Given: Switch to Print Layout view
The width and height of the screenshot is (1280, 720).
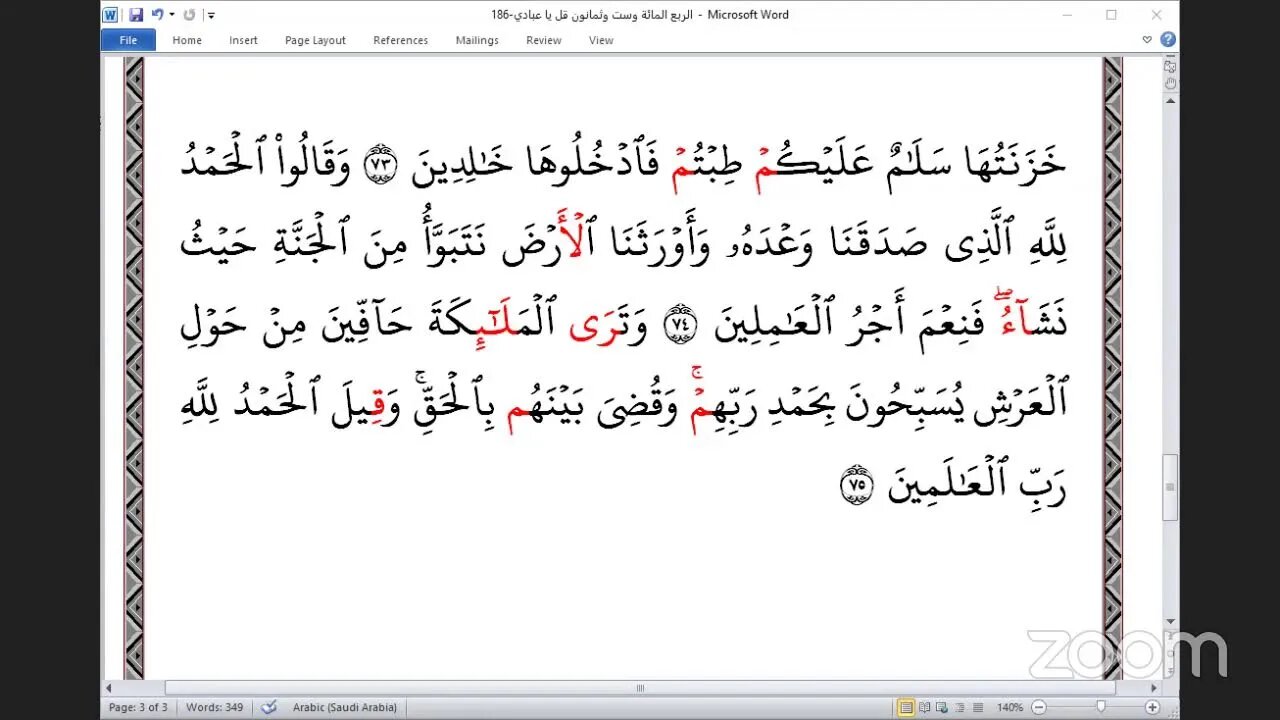Looking at the screenshot, I should click(x=906, y=707).
